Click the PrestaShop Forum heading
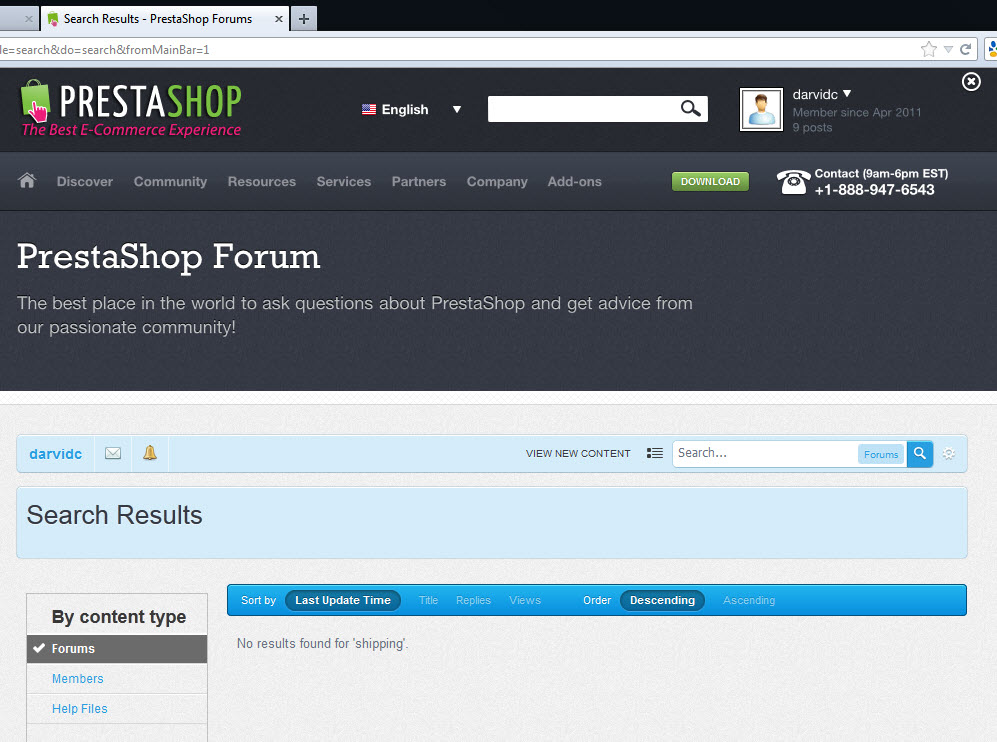997x742 pixels. [x=168, y=257]
